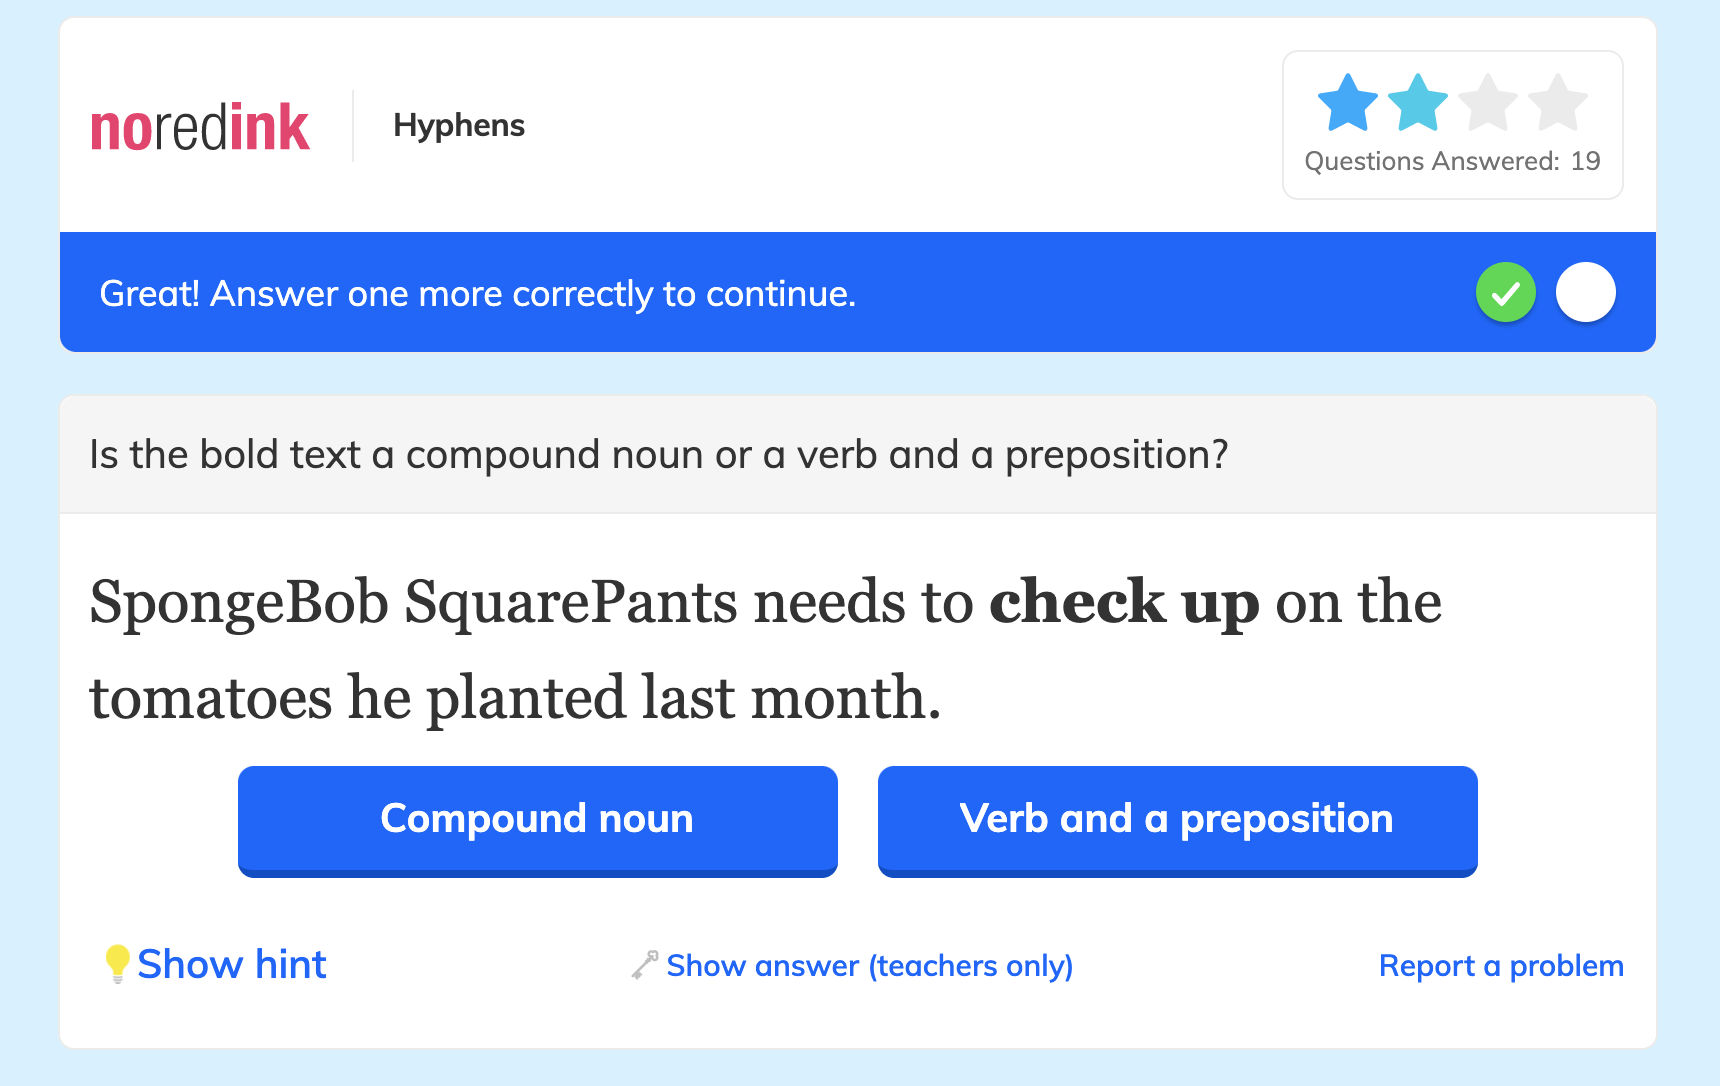Open Show answer (teachers only) link
This screenshot has height=1086, width=1720.
click(x=870, y=966)
